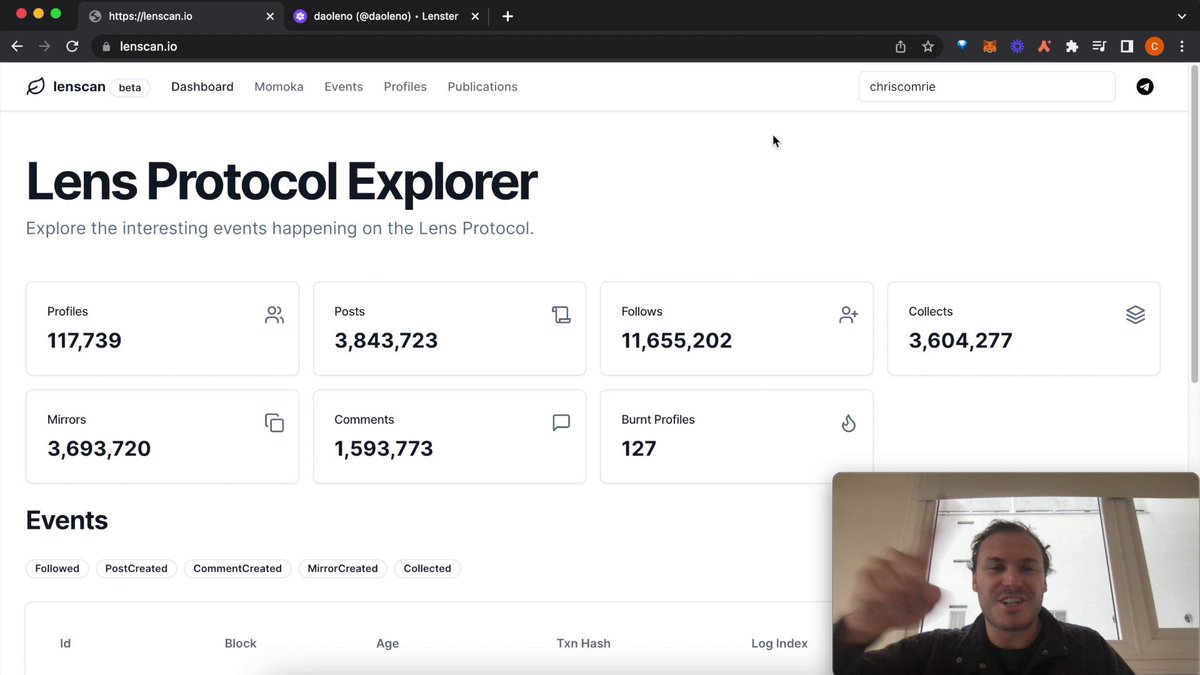This screenshot has width=1200, height=675.
Task: Click the Lens Protocol Explorer heading
Action: 281,182
